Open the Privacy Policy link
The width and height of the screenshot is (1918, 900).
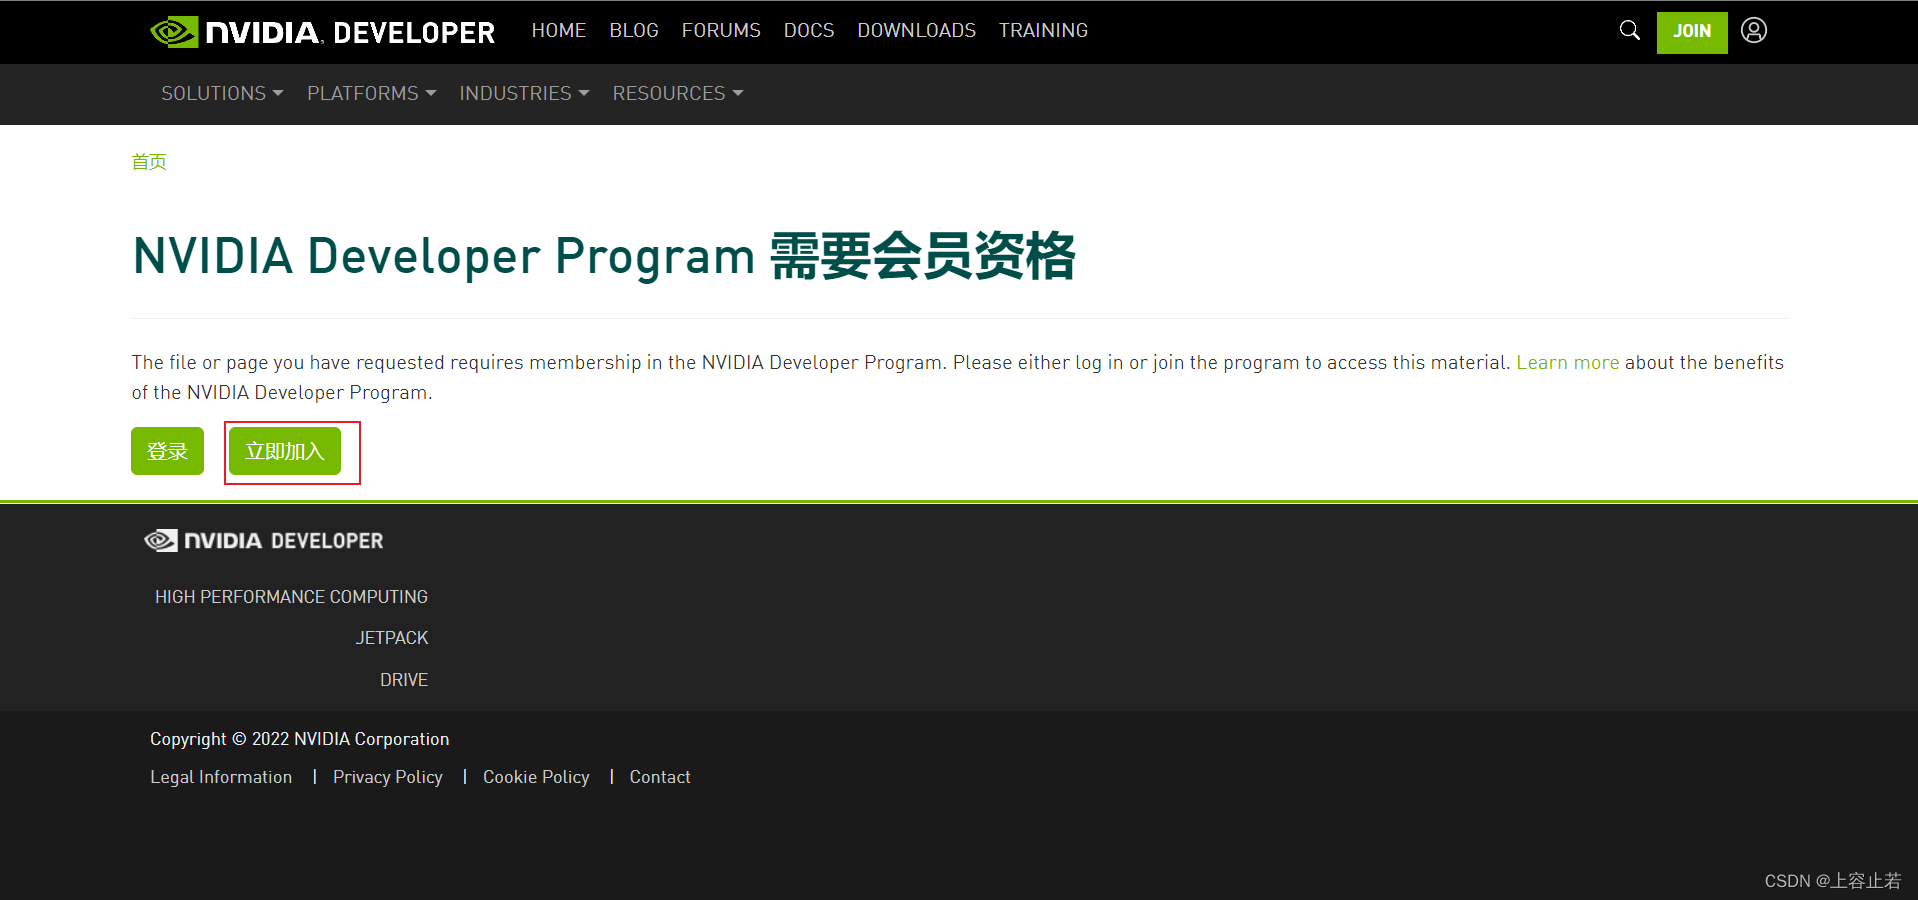click(387, 776)
